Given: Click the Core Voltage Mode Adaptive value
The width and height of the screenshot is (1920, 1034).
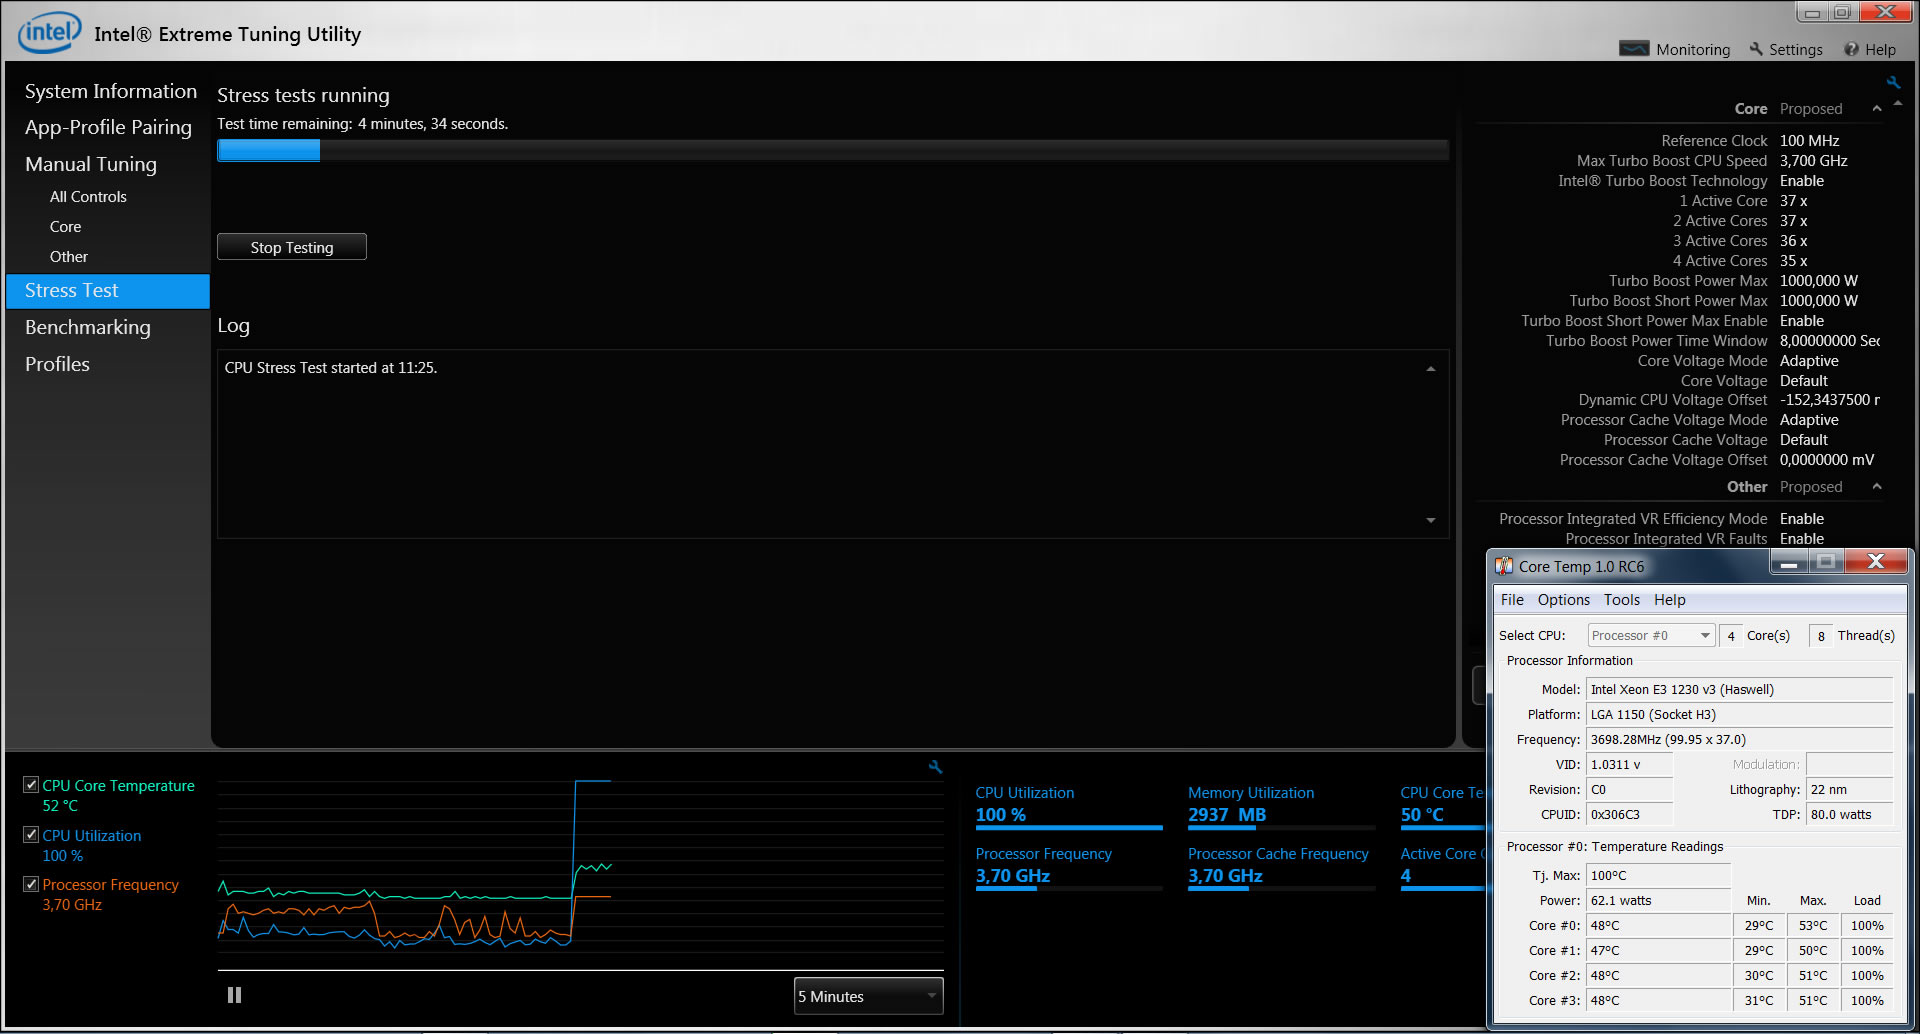Looking at the screenshot, I should 1809,361.
